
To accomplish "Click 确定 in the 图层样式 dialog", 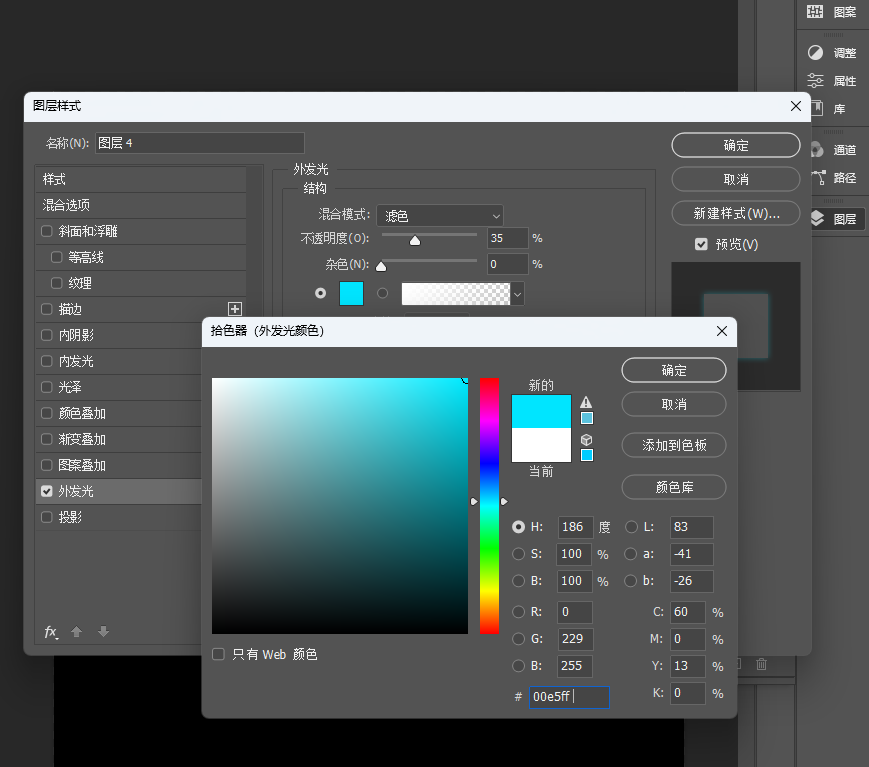I will (x=736, y=145).
